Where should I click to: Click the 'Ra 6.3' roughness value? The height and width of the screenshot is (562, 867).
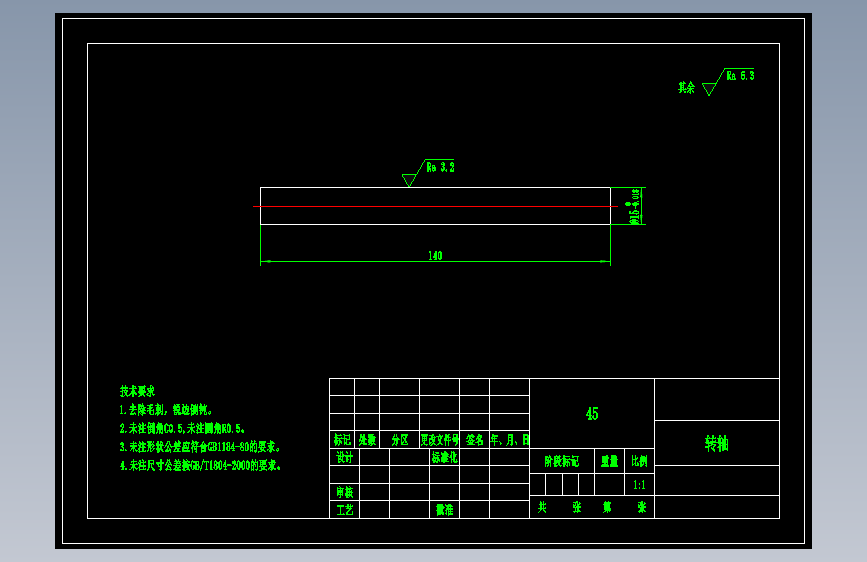(x=740, y=76)
